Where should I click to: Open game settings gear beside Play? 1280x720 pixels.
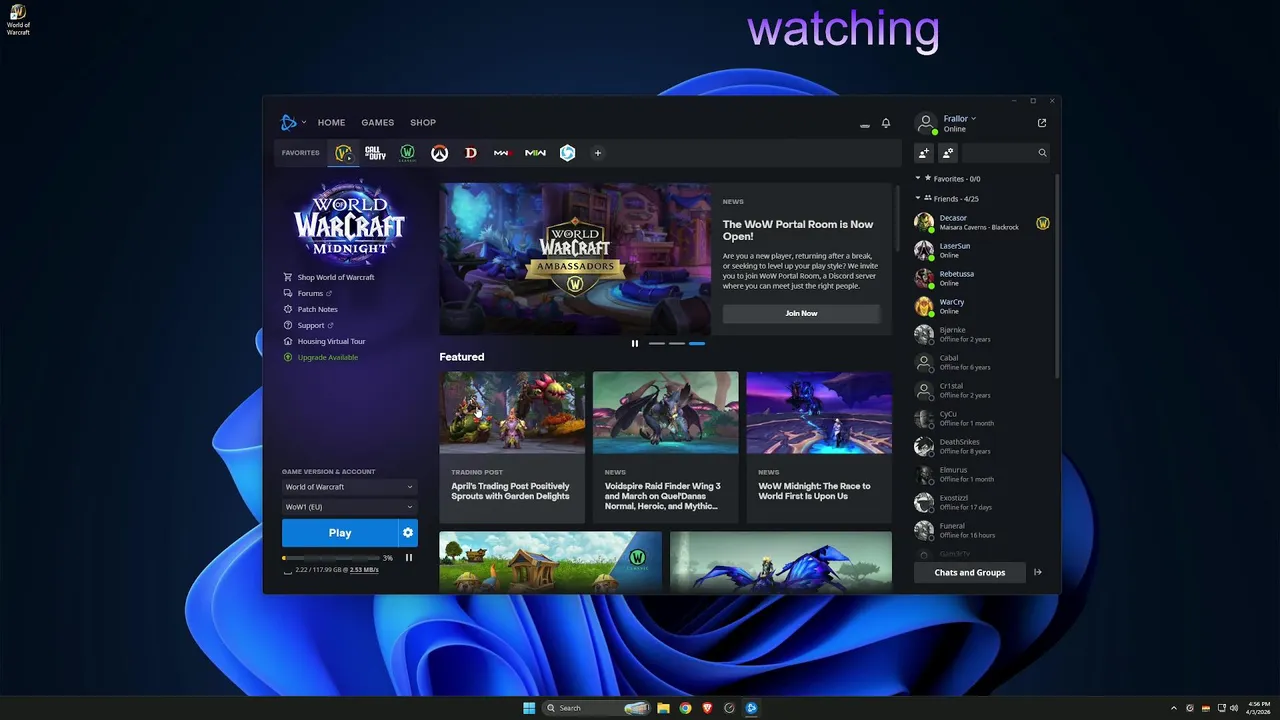click(x=408, y=533)
